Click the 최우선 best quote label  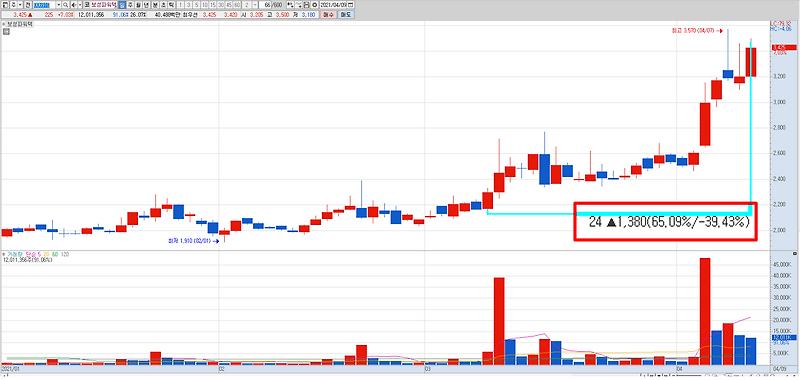(x=190, y=15)
